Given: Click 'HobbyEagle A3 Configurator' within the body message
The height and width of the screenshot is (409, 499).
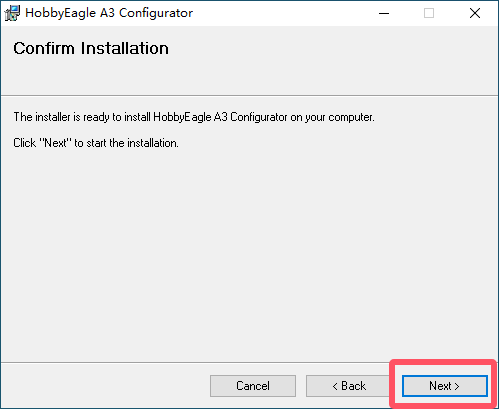Looking at the screenshot, I should click(220, 117).
